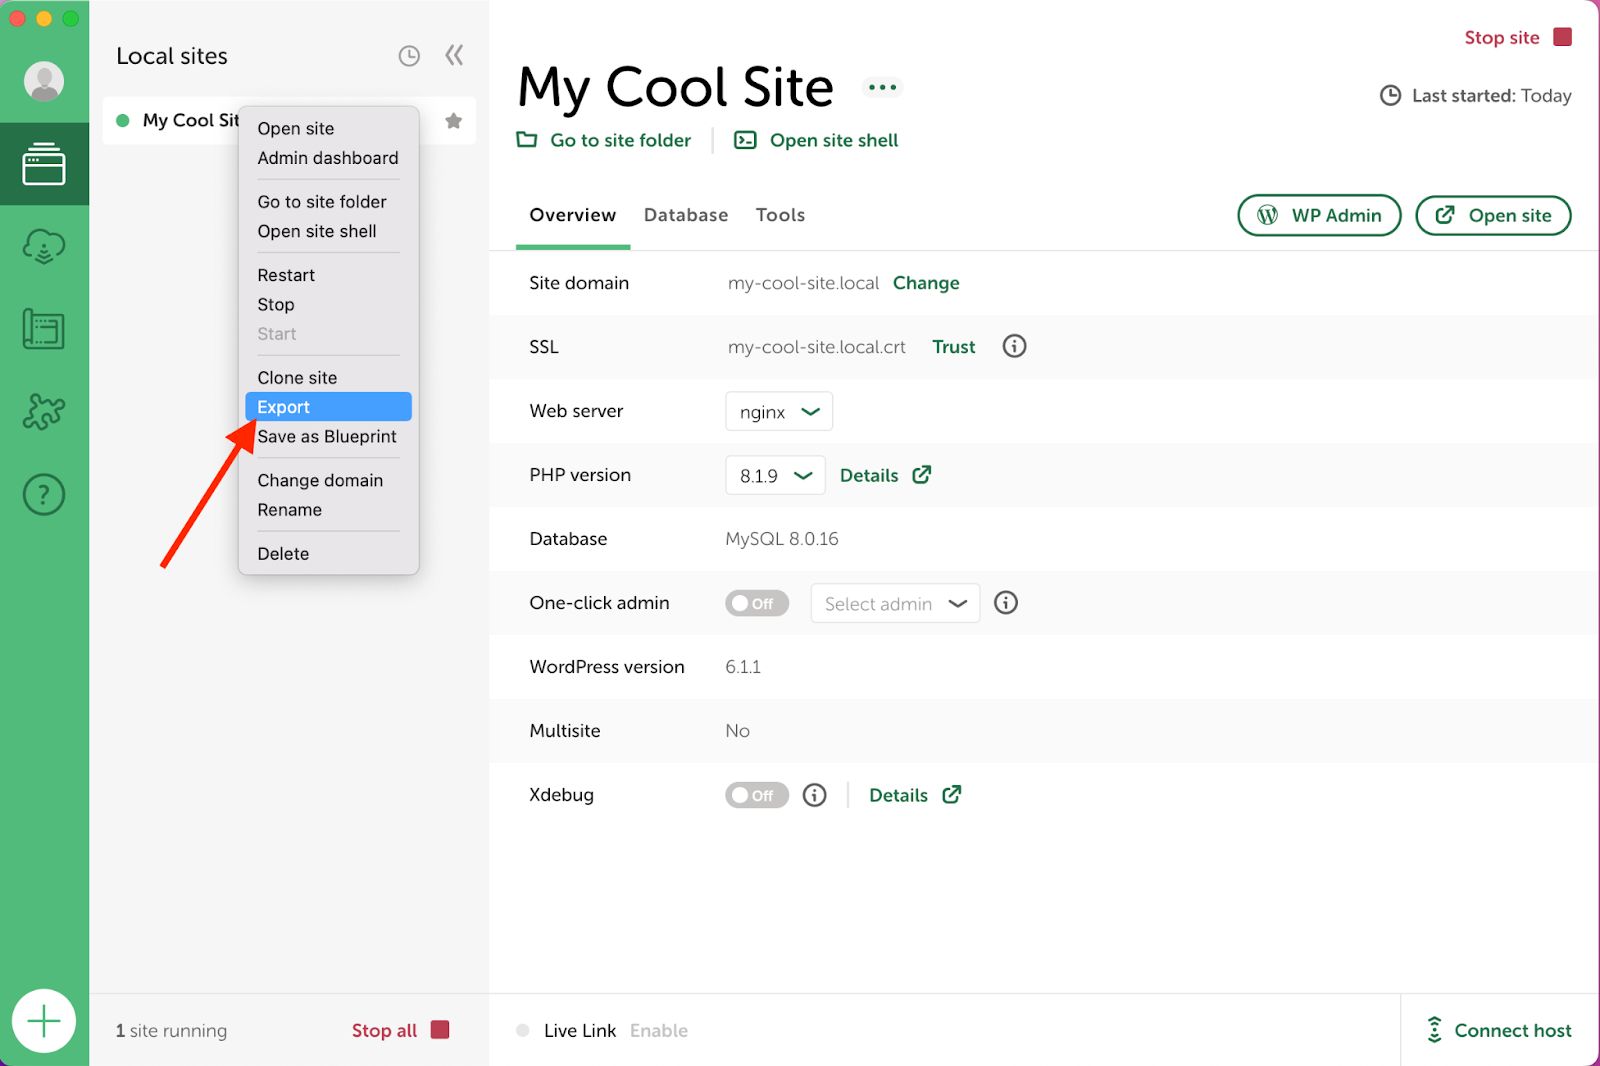Click the WordPress version 6.1.1 value

pyautogui.click(x=743, y=667)
